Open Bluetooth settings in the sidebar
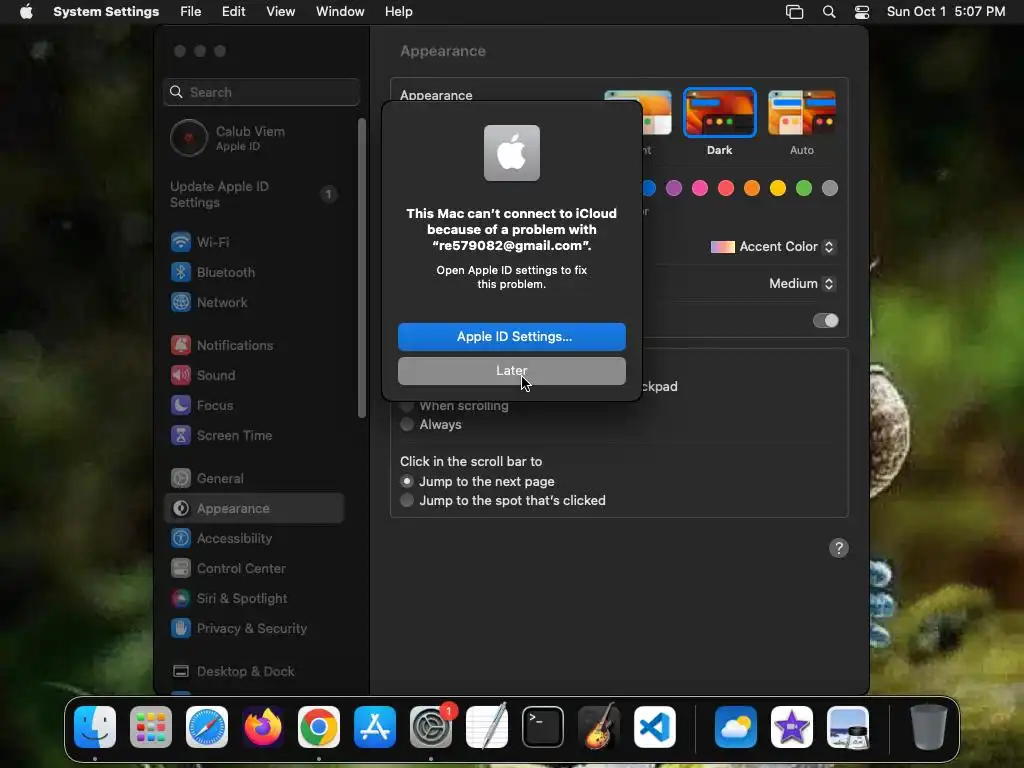 click(254, 272)
